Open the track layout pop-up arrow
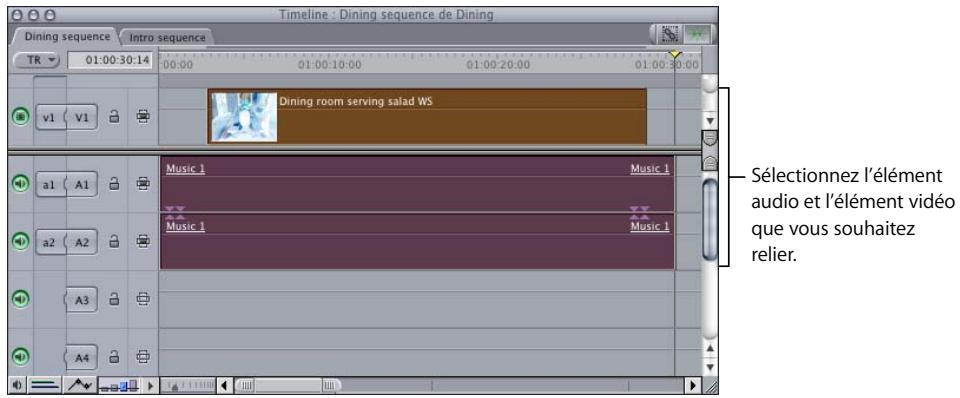 pyautogui.click(x=150, y=385)
